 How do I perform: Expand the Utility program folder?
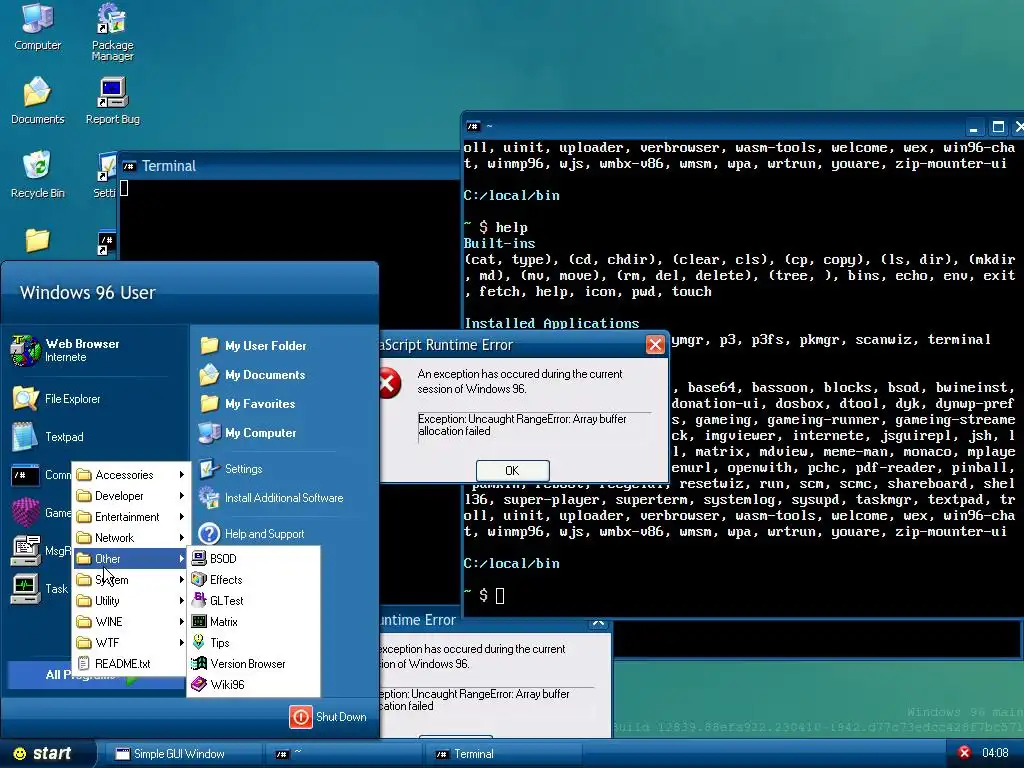[130, 600]
